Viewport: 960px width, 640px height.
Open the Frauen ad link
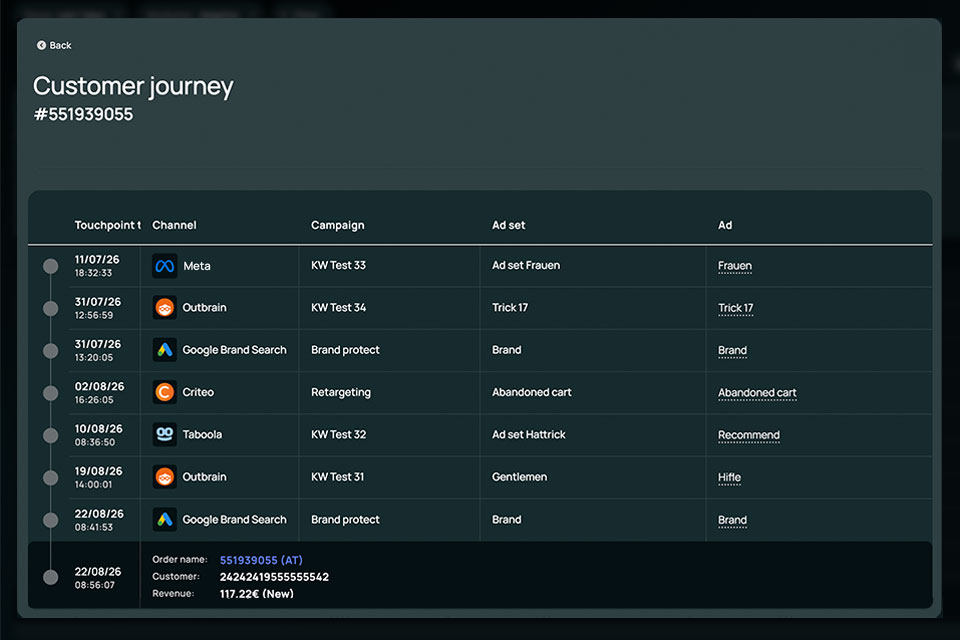(735, 266)
